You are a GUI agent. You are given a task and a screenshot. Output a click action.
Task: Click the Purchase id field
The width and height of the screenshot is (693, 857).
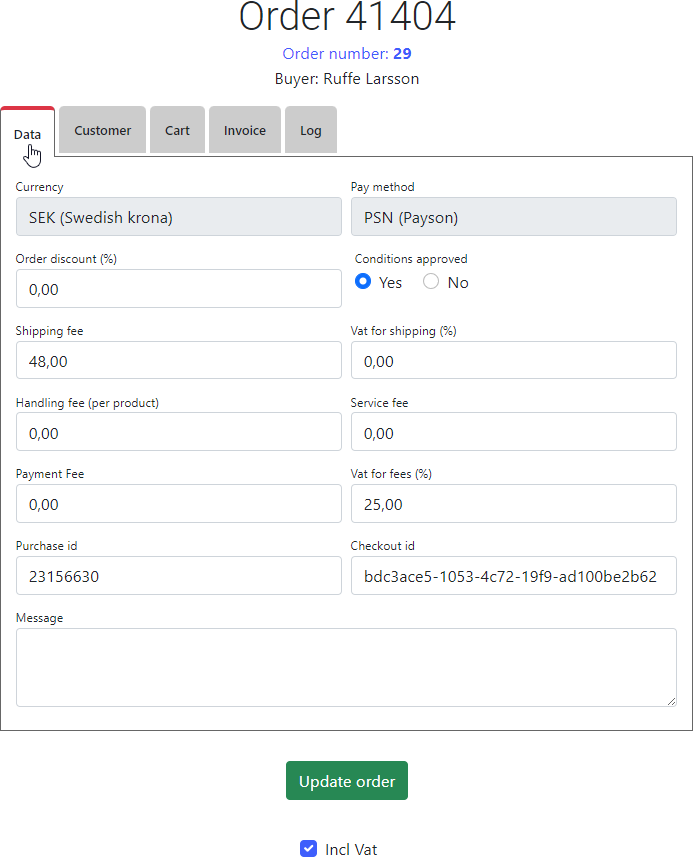click(179, 576)
